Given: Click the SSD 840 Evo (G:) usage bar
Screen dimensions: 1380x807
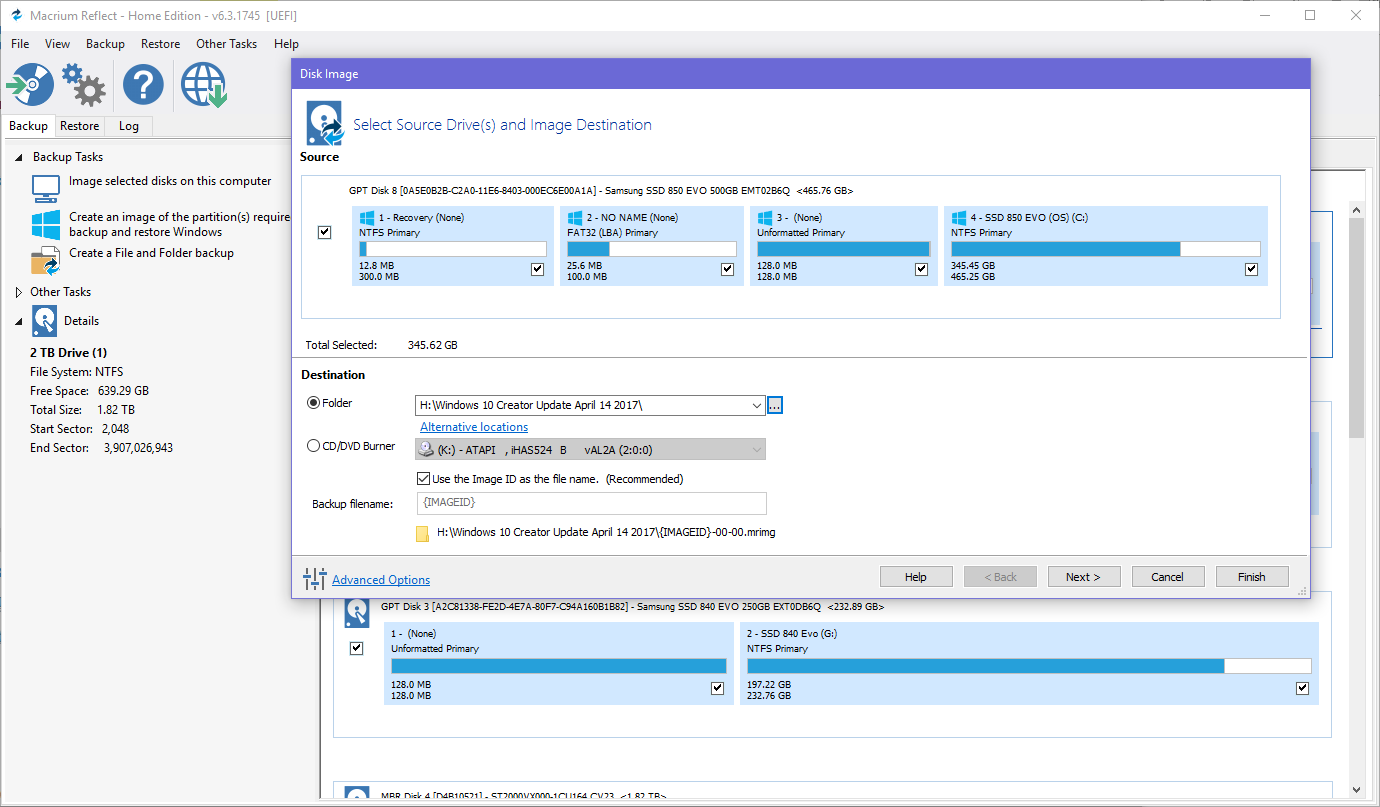Looking at the screenshot, I should pyautogui.click(x=1029, y=666).
